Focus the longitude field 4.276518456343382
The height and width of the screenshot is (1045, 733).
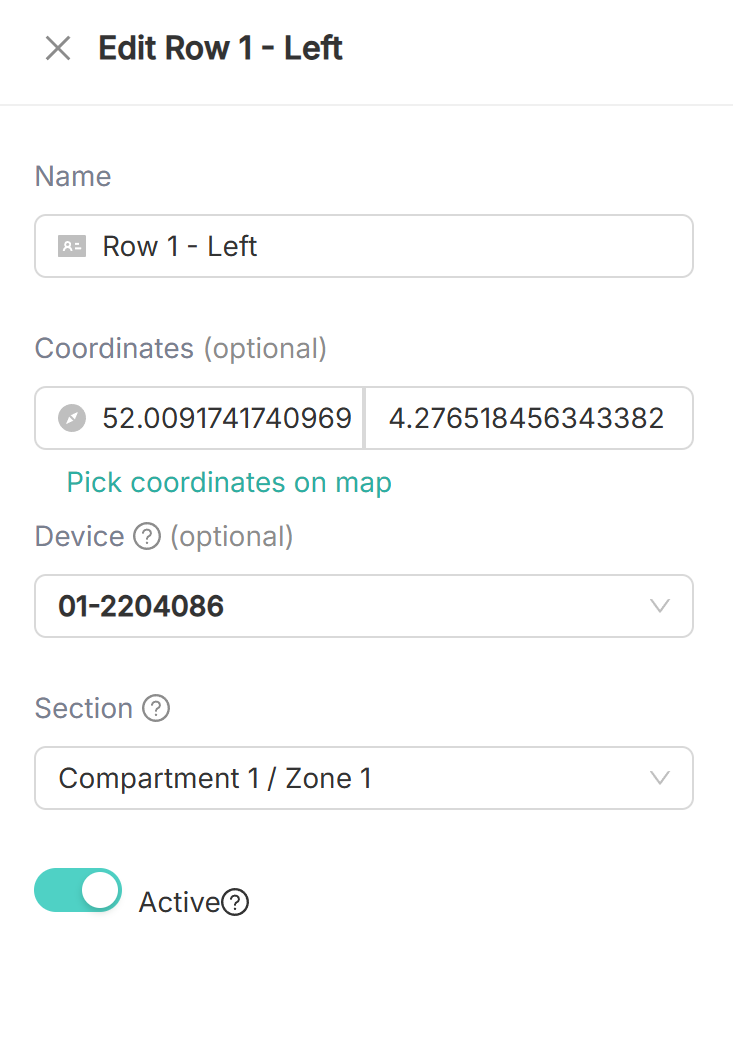click(x=529, y=418)
